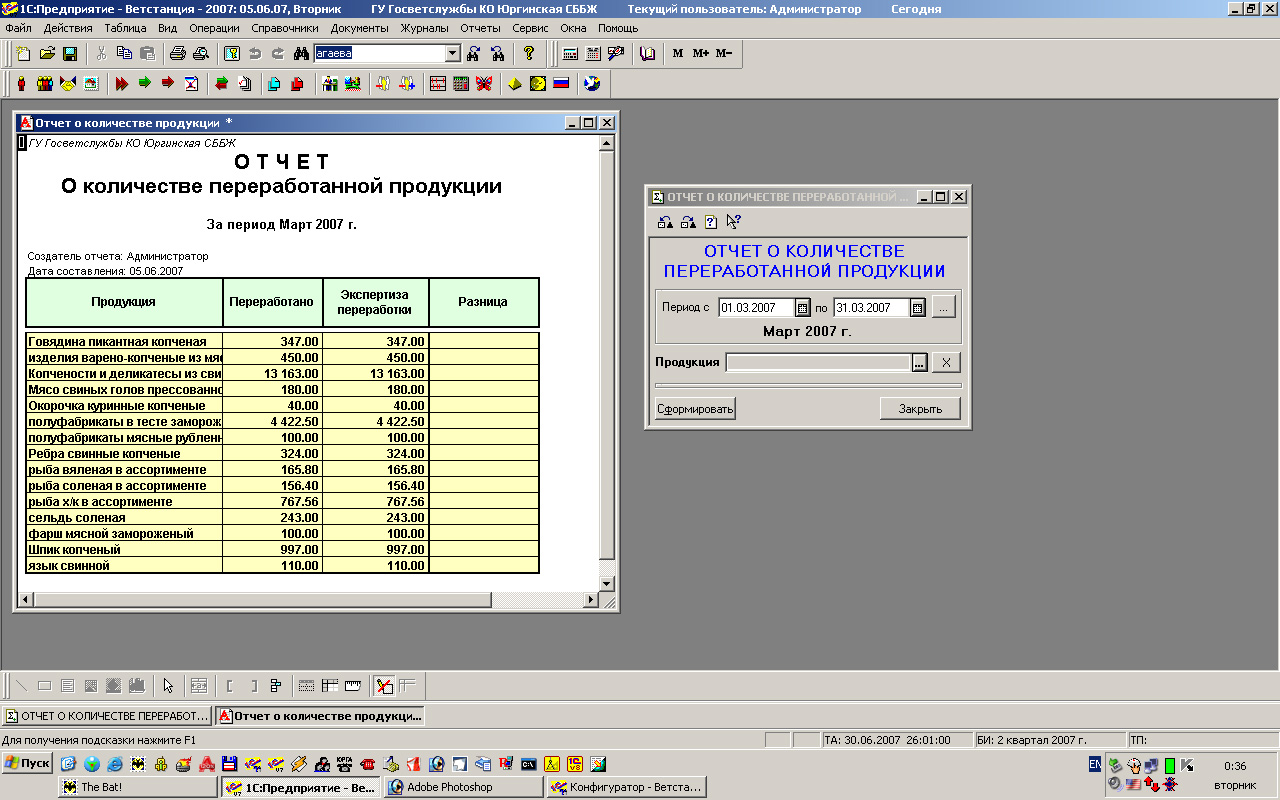The height and width of the screenshot is (800, 1280).
Task: Switch to Конфигуратор - Ветста... taskbar button
Action: click(627, 787)
